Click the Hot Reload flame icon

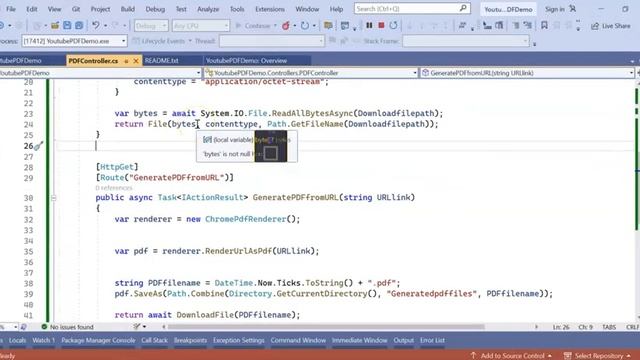[x=286, y=26]
